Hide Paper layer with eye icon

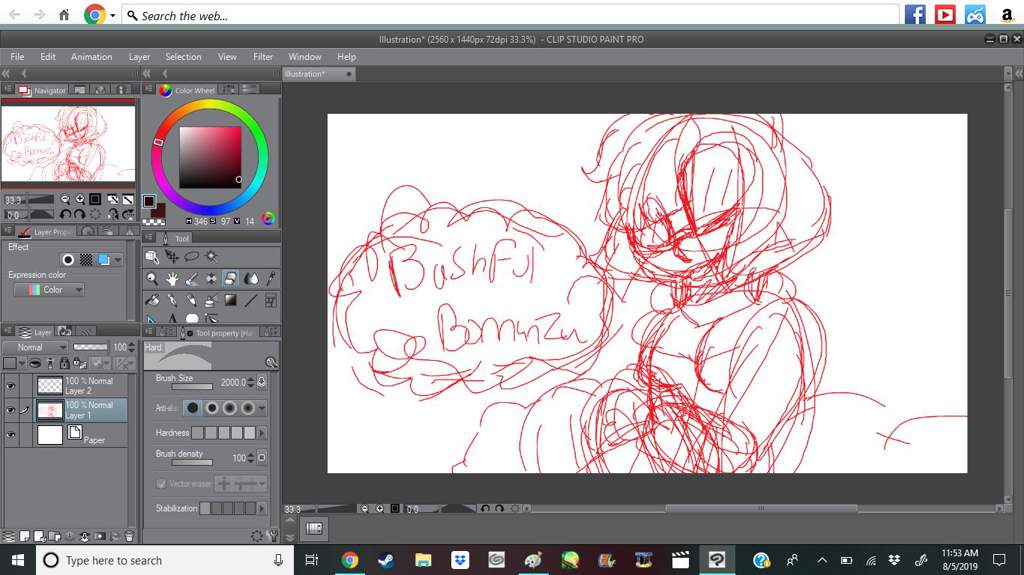pos(10,435)
